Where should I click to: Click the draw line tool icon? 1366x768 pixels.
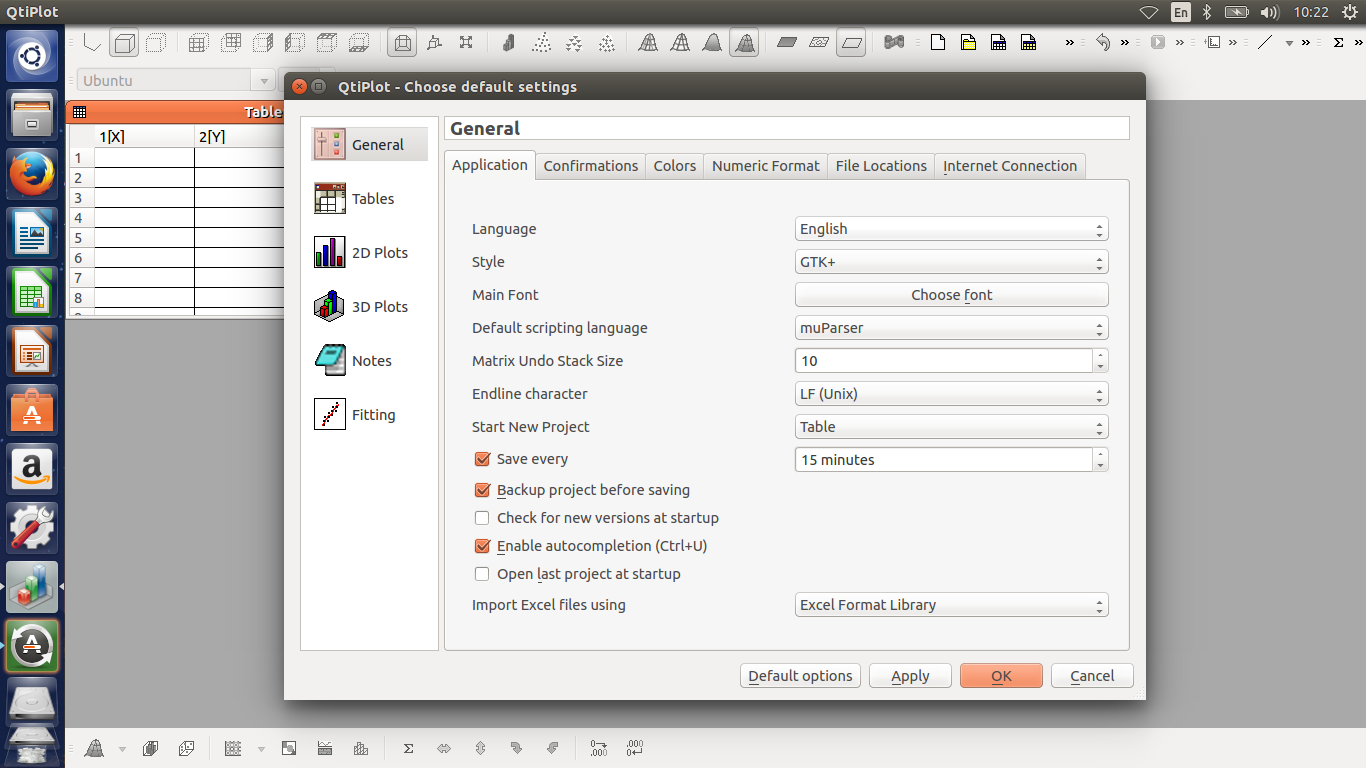[1265, 43]
